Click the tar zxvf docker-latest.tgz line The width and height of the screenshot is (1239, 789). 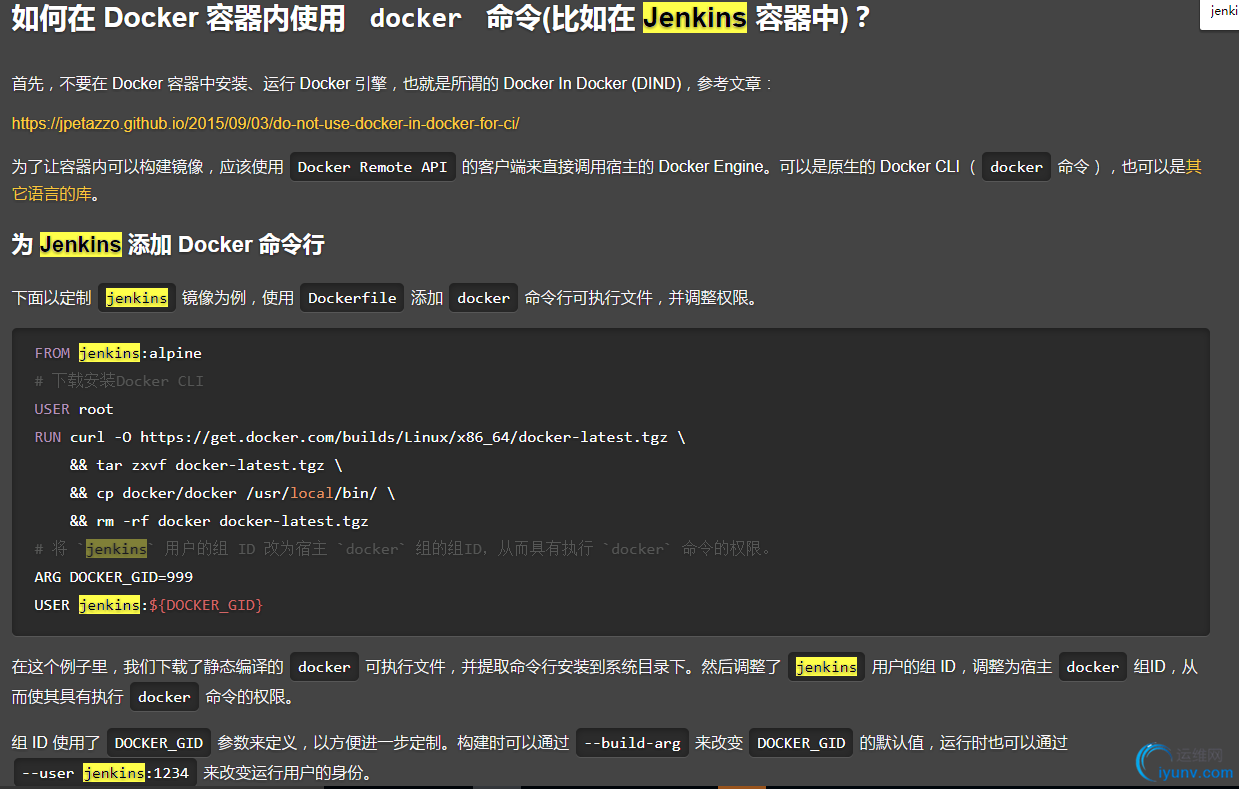coord(206,465)
